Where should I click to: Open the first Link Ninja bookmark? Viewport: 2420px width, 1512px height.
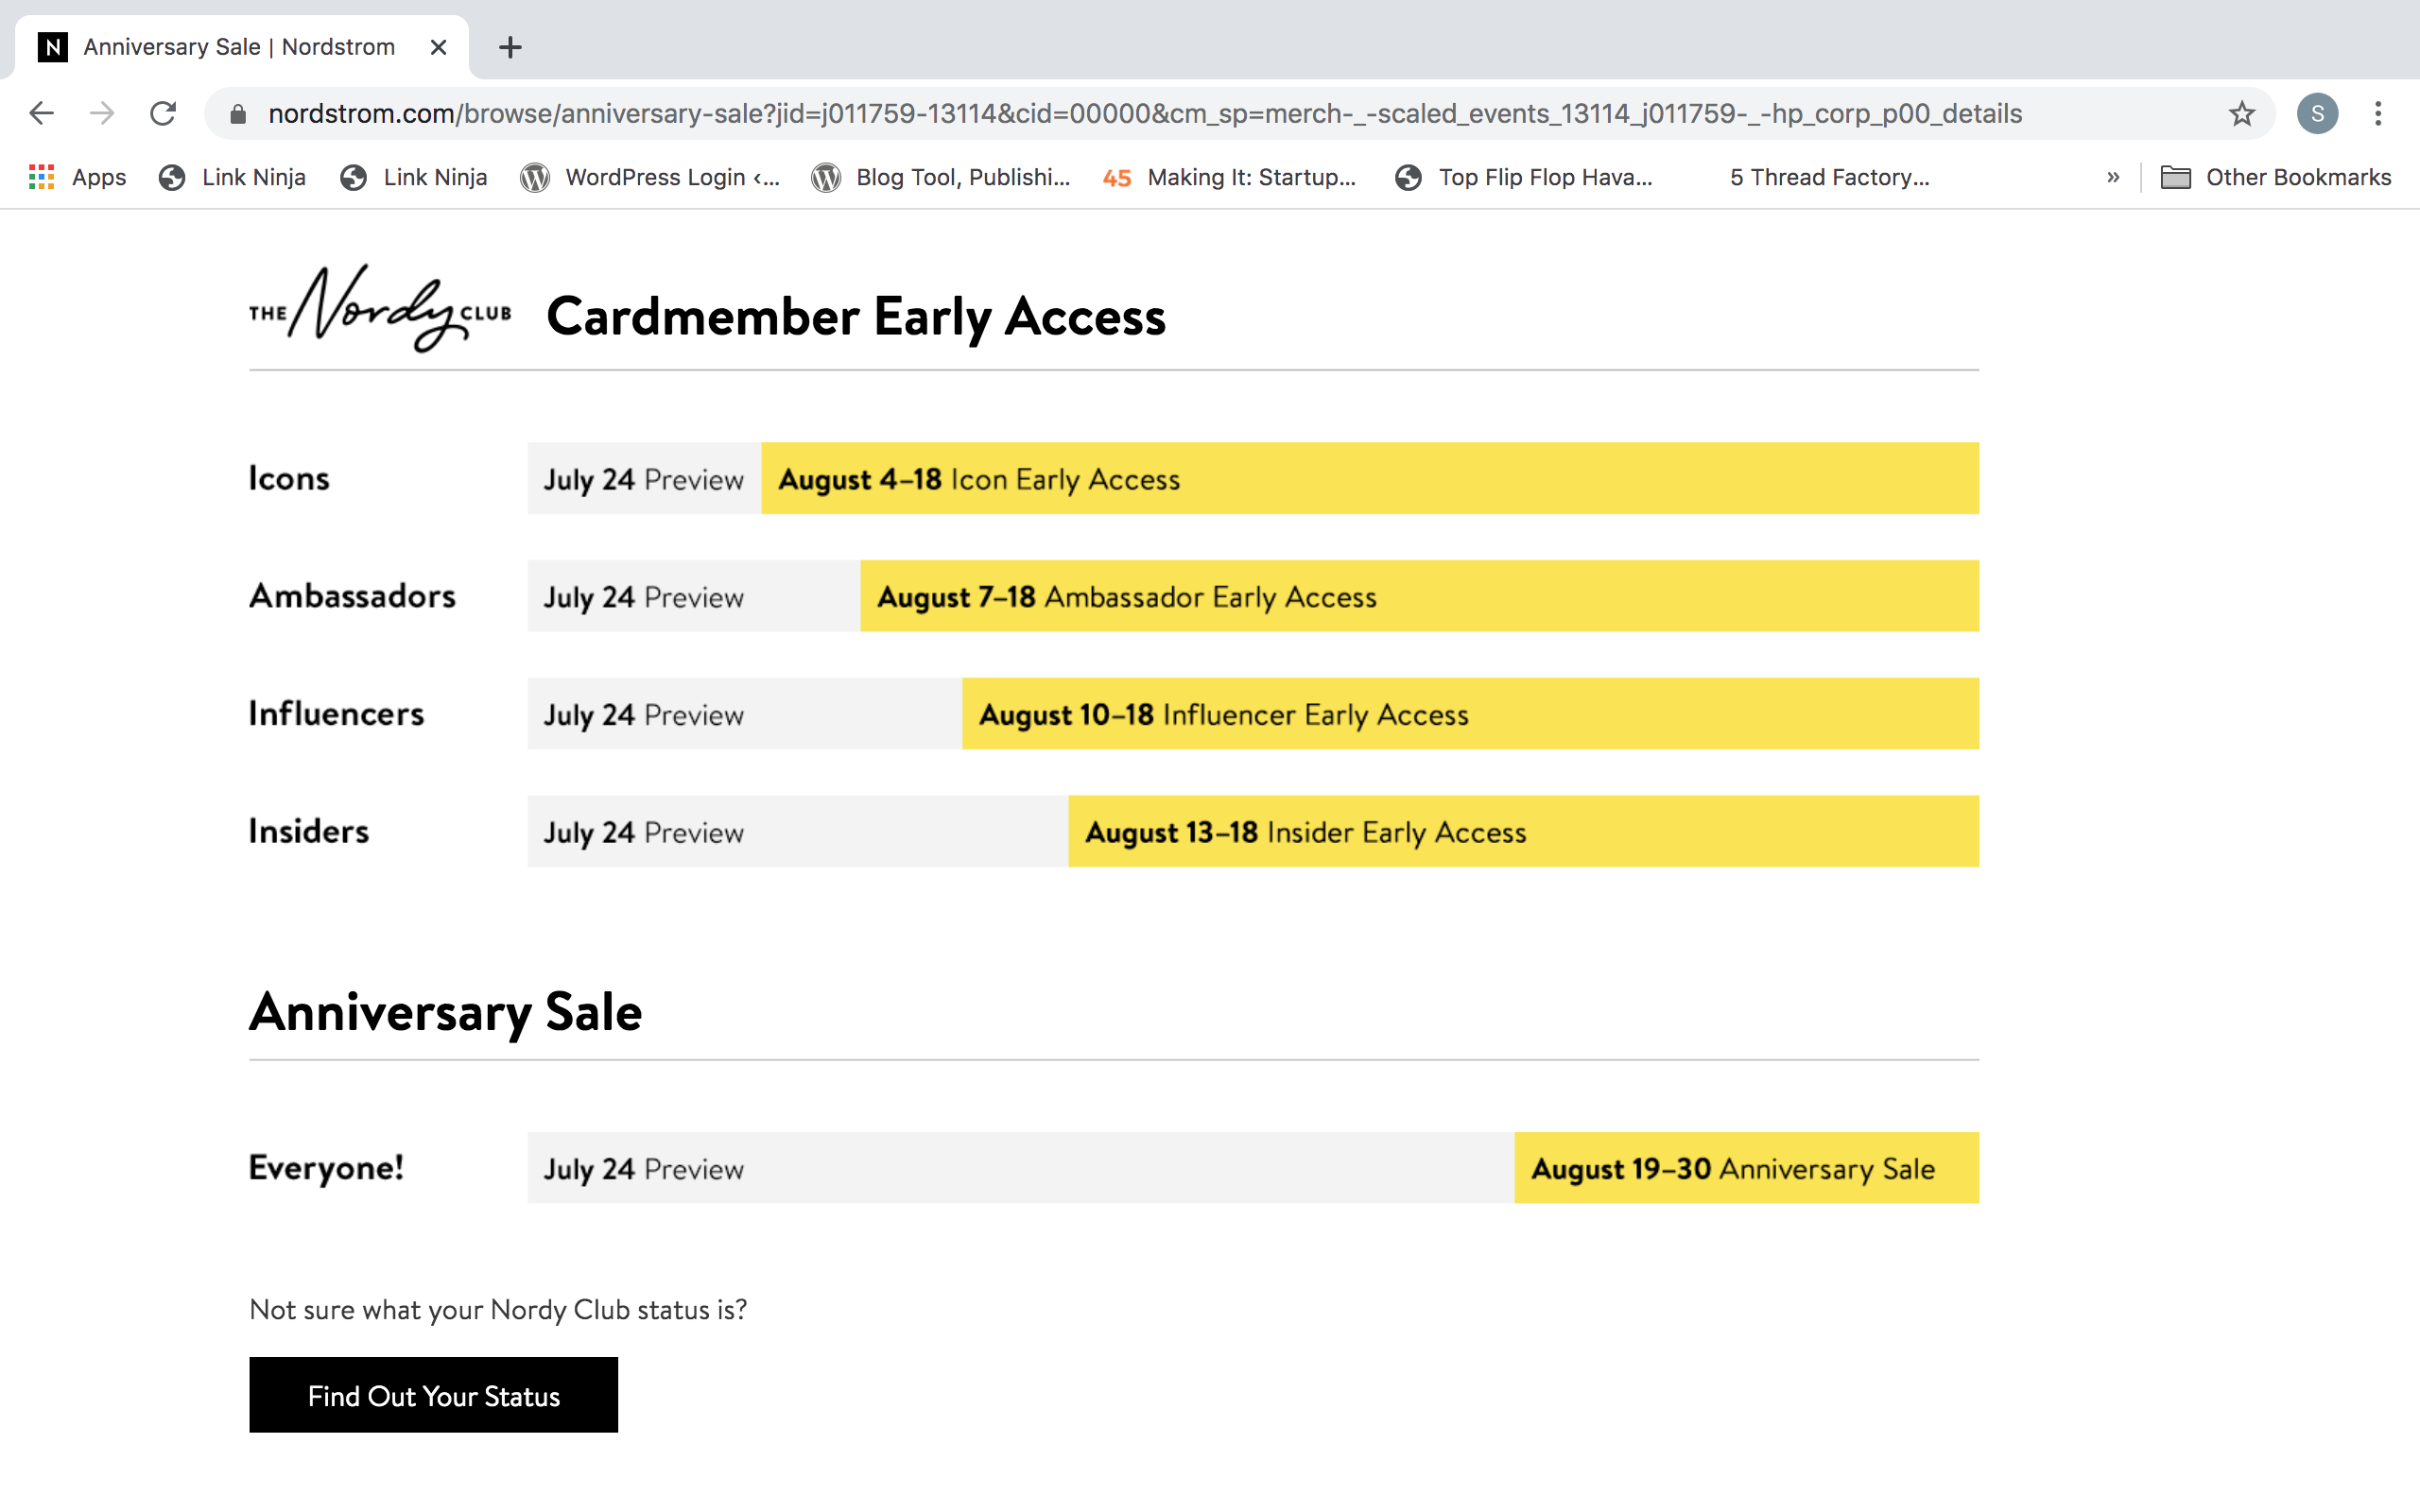pos(233,177)
